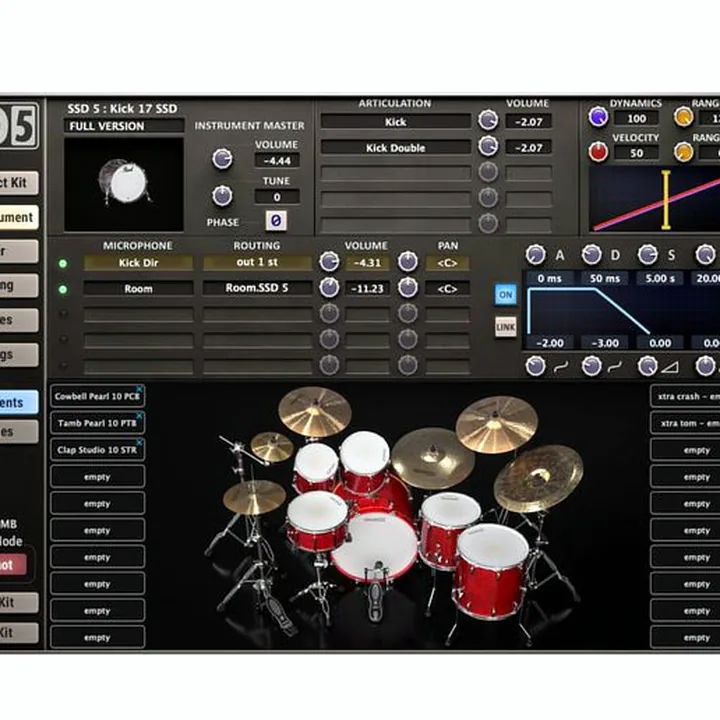Toggle the Kick Dir microphone green LED
The image size is (720, 720).
(63, 264)
